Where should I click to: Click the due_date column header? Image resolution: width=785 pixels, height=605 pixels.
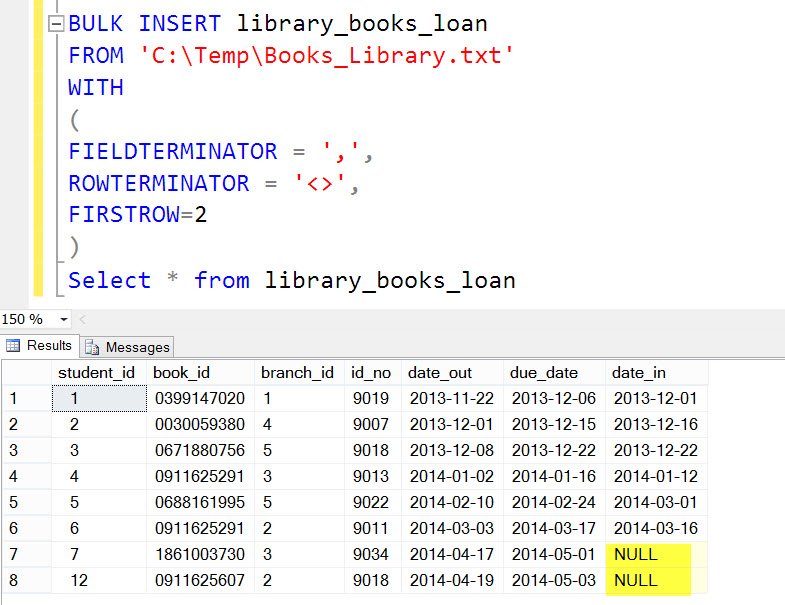pyautogui.click(x=554, y=373)
